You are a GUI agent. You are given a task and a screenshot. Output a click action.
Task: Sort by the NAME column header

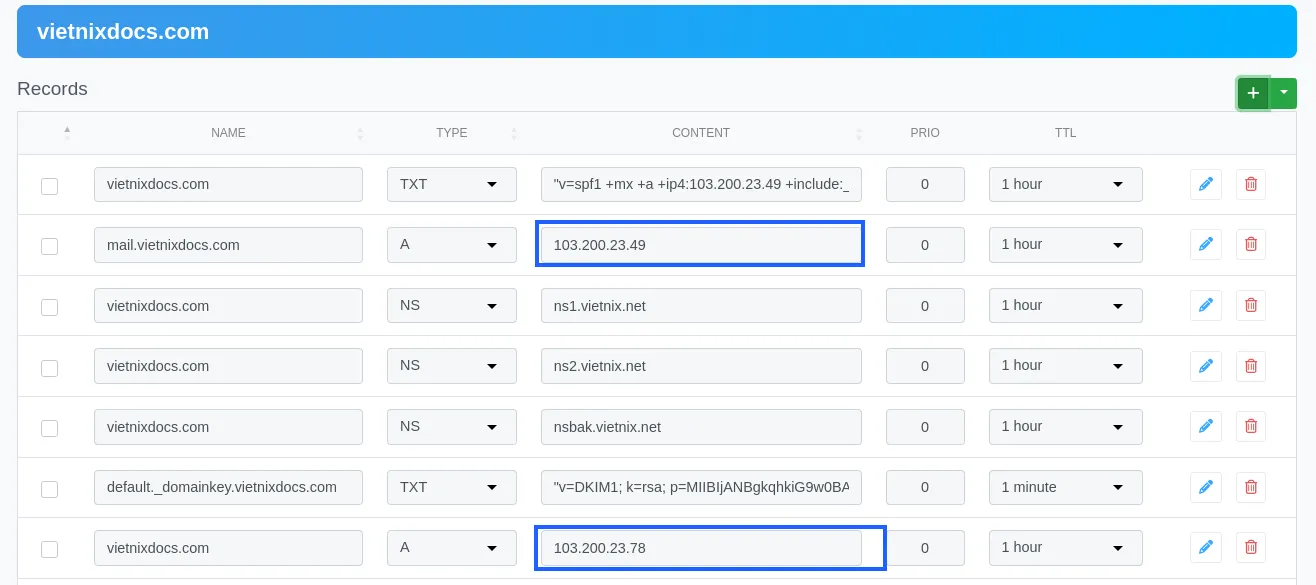(228, 133)
